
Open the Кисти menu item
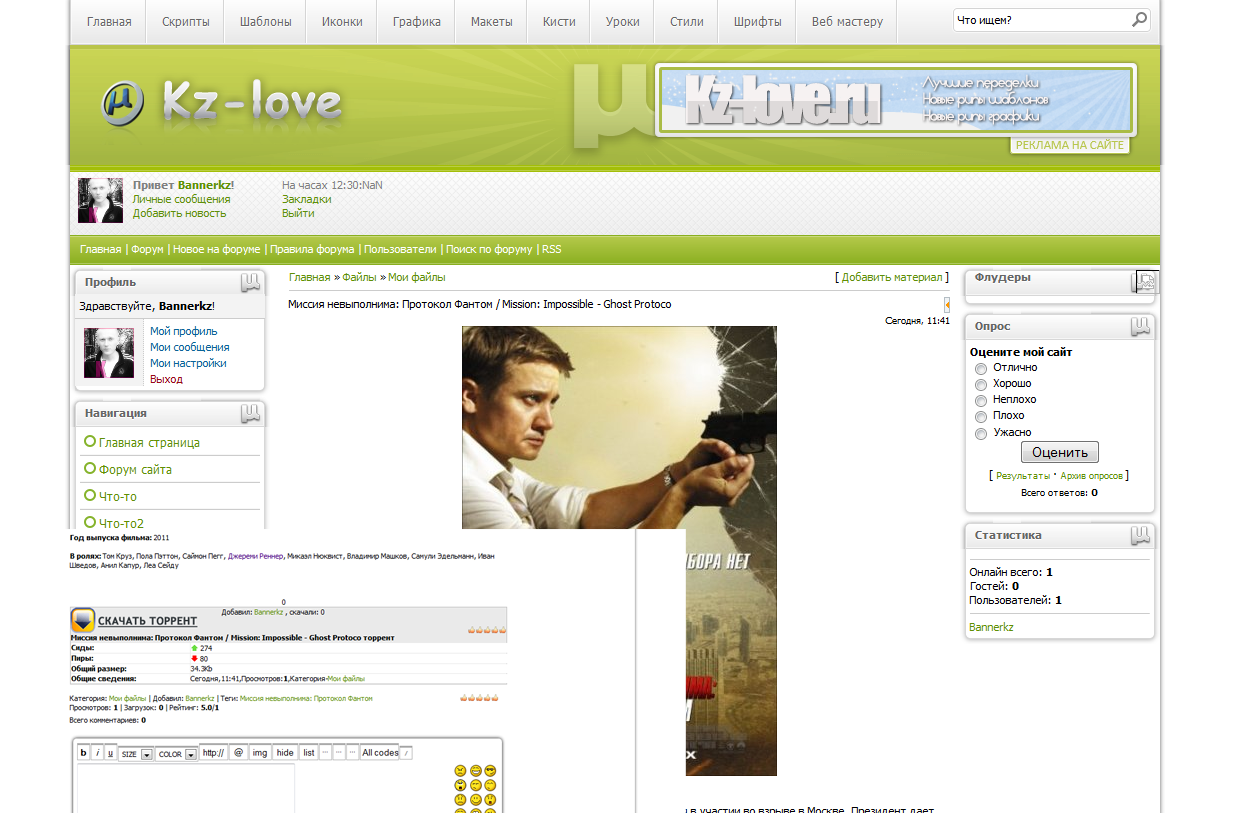pyautogui.click(x=559, y=21)
